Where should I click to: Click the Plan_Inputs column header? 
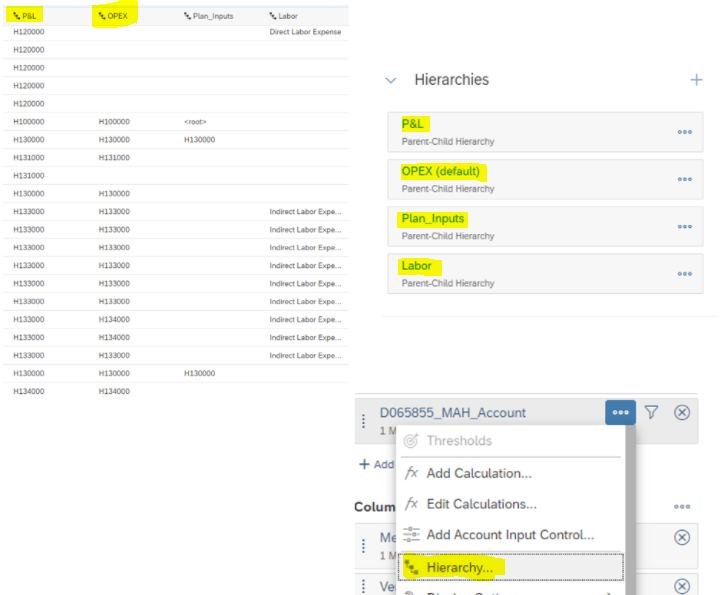(x=210, y=16)
